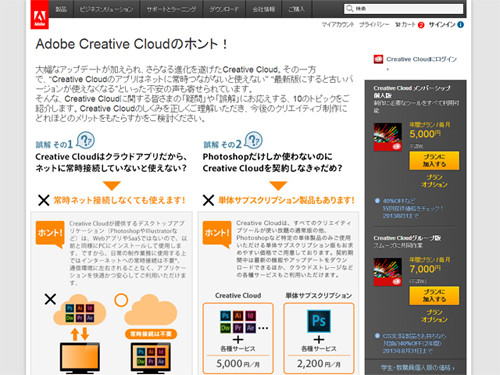Viewport: 500px width, 375px height.
Task: Click プランに加入する under the 5,000円 plan
Action: (x=434, y=161)
